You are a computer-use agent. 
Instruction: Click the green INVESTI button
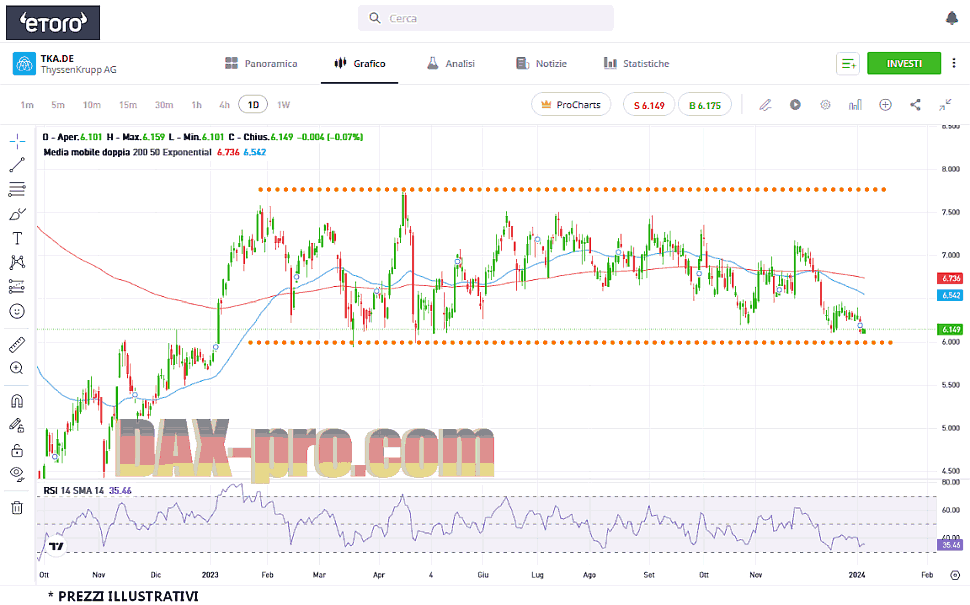point(904,64)
